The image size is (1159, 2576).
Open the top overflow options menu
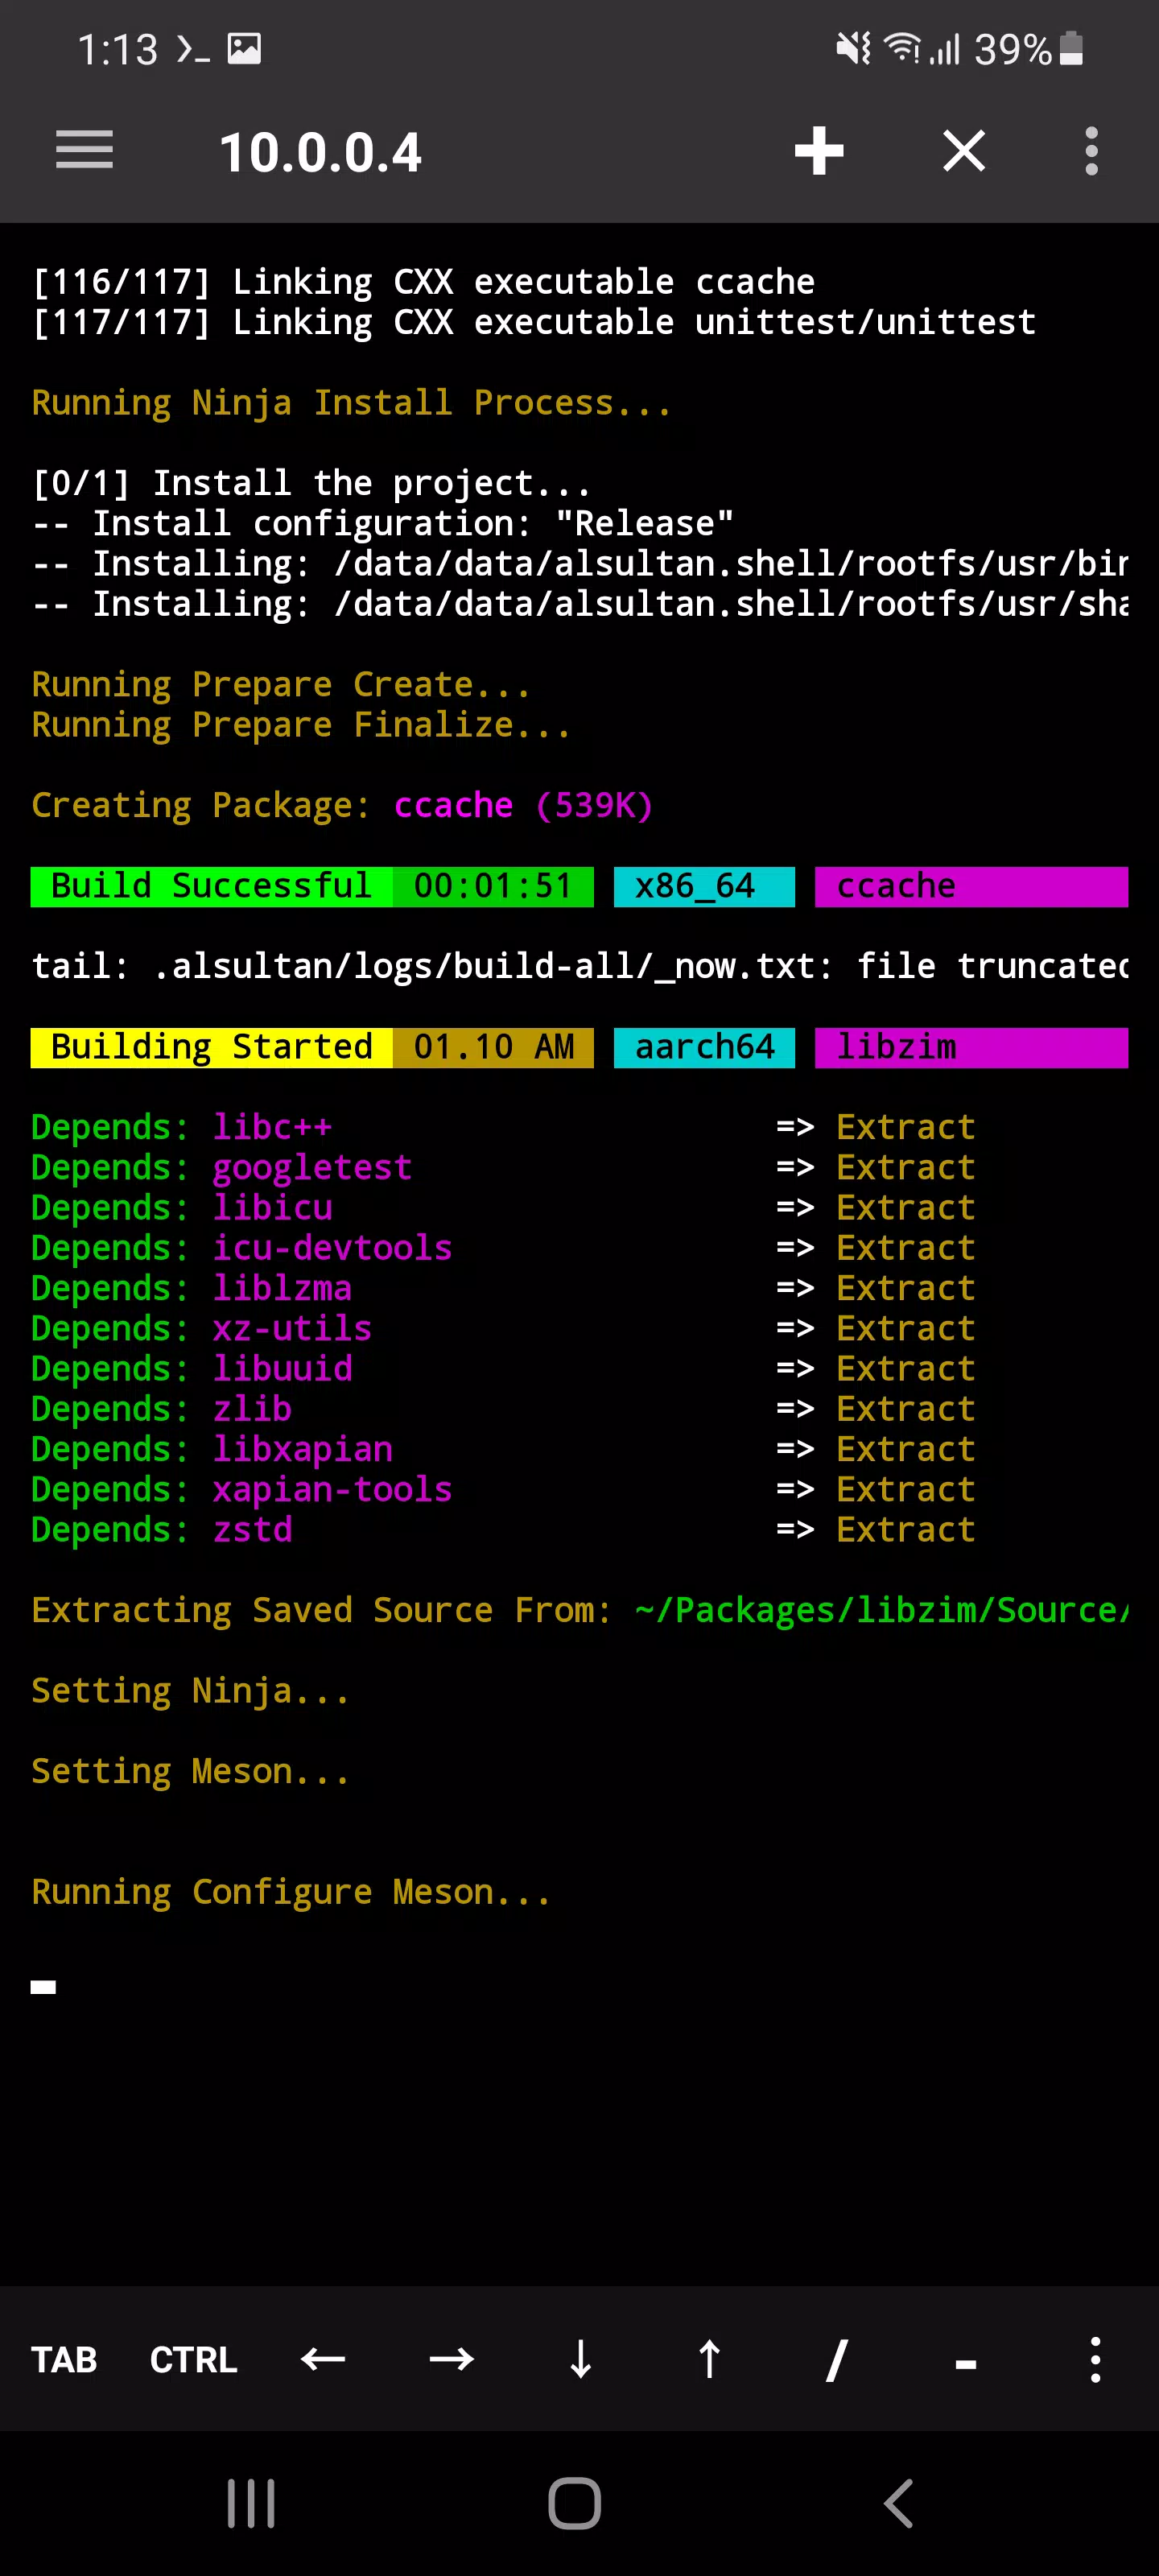tap(1091, 151)
